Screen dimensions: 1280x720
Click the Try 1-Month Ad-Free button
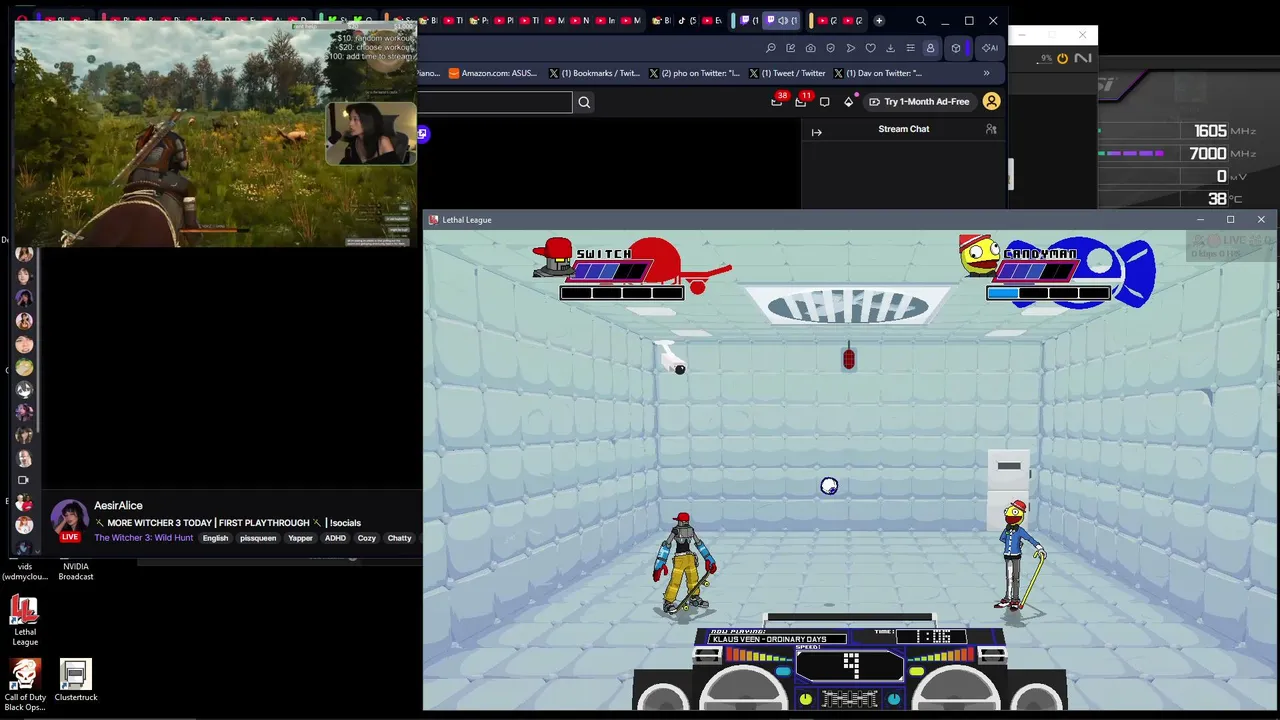[918, 102]
